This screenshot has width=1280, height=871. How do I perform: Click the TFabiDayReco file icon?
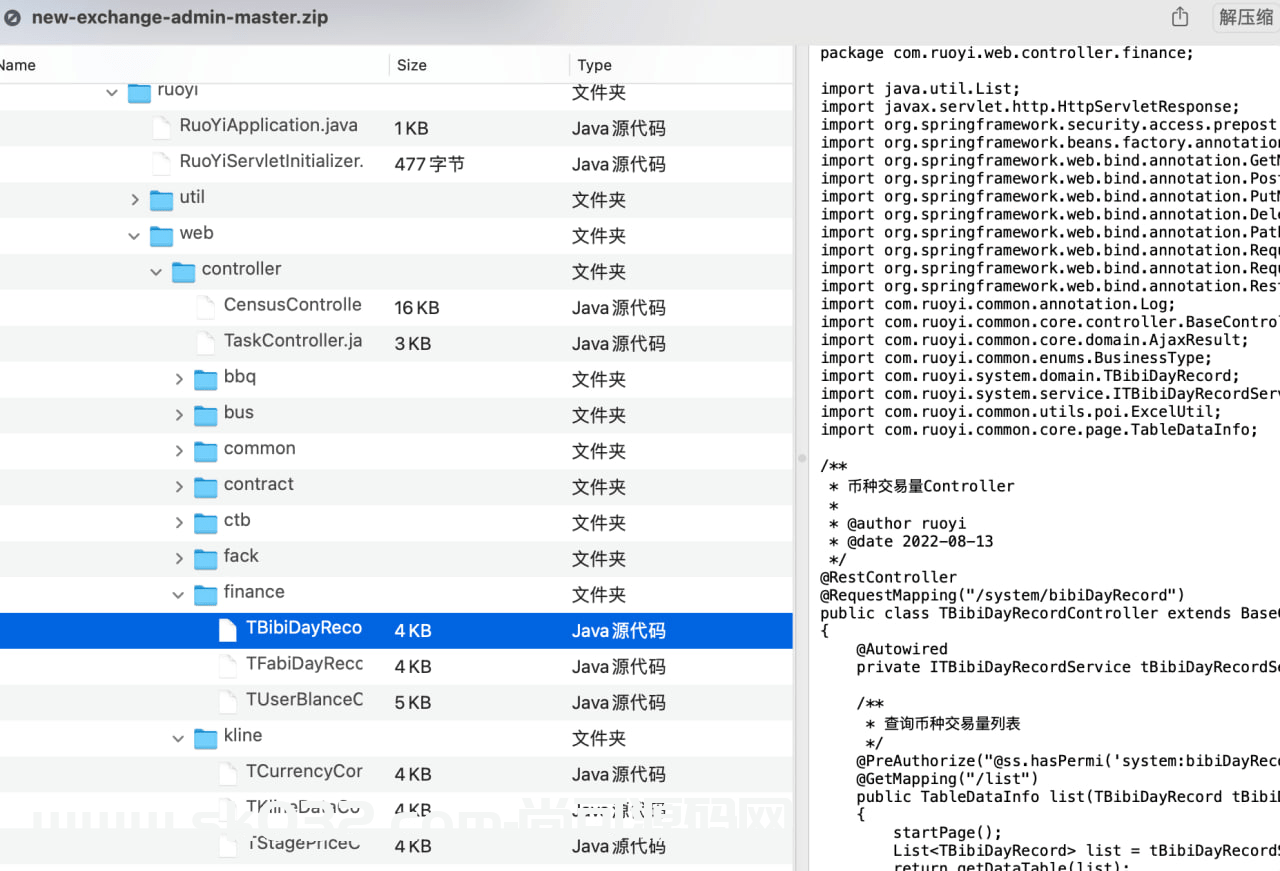(227, 666)
